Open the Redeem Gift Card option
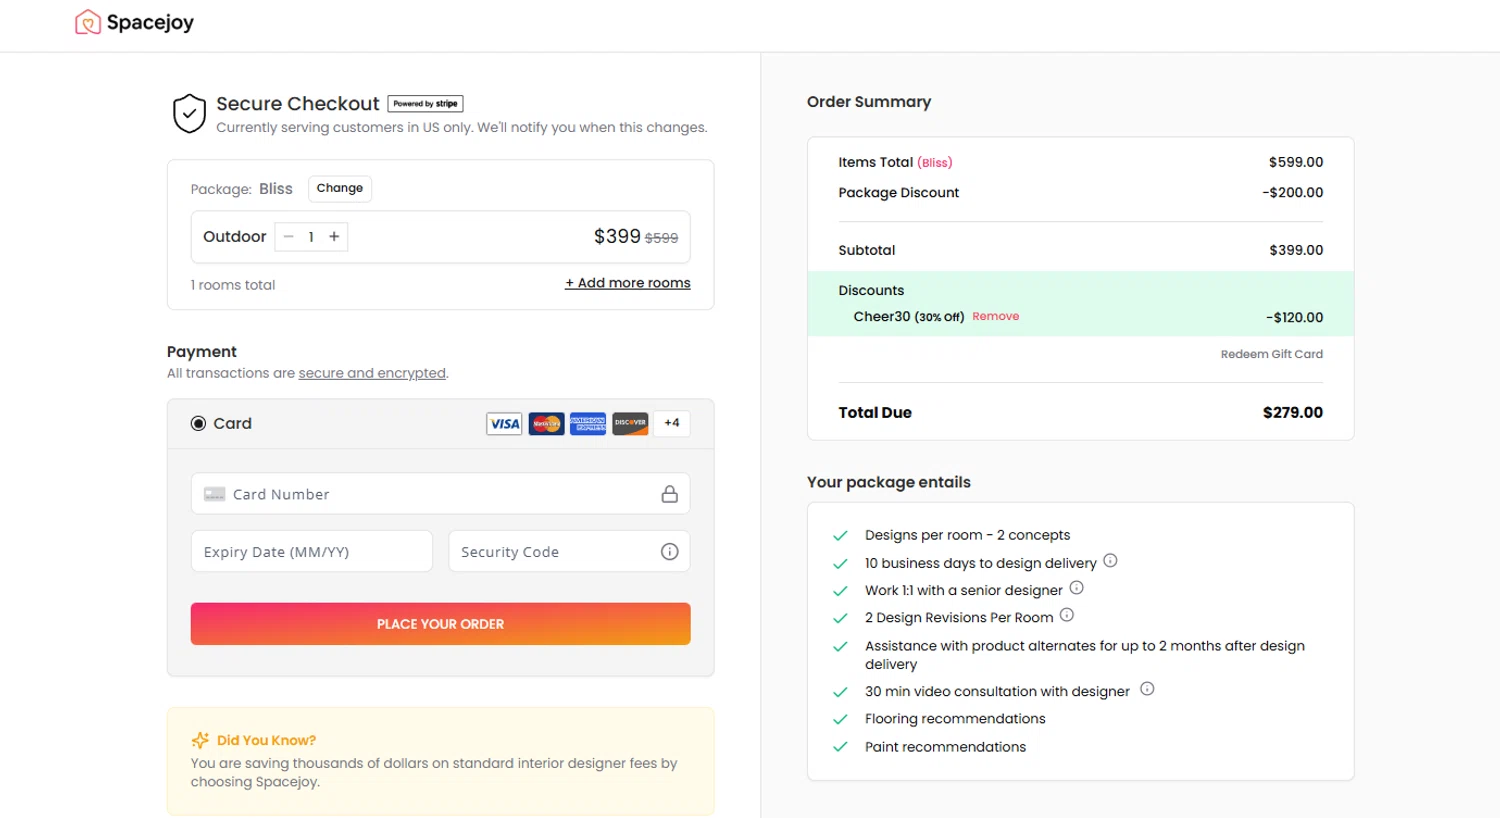The width and height of the screenshot is (1500, 818). tap(1271, 354)
